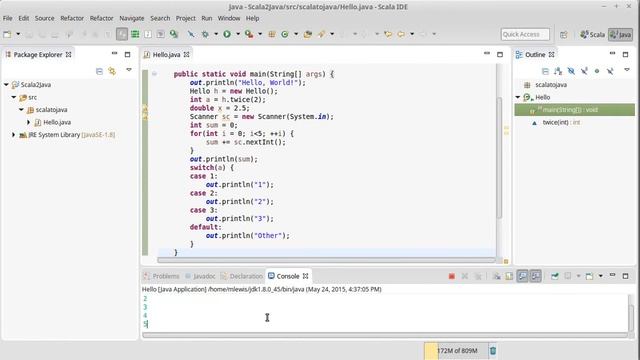Screen dimensions: 640x360
Task: Click the Last Edit Location arrow icon
Action: [388, 34]
